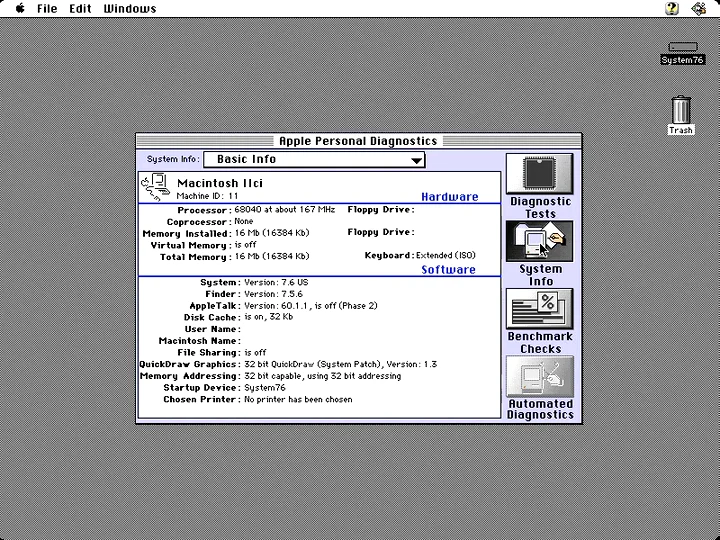Click the 'Machine ID: 11' text
The width and height of the screenshot is (720, 540).
(208, 196)
